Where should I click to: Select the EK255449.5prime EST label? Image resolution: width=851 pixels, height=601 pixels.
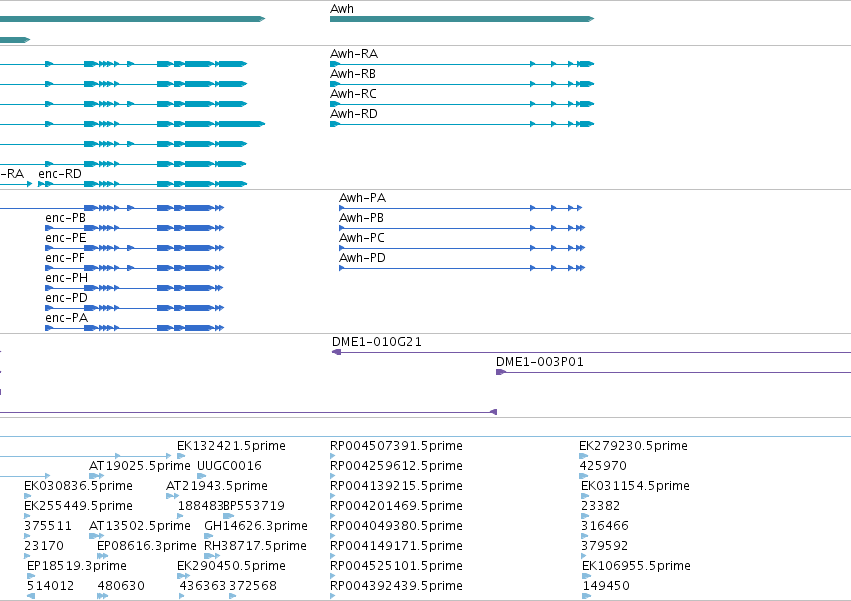pyautogui.click(x=78, y=506)
